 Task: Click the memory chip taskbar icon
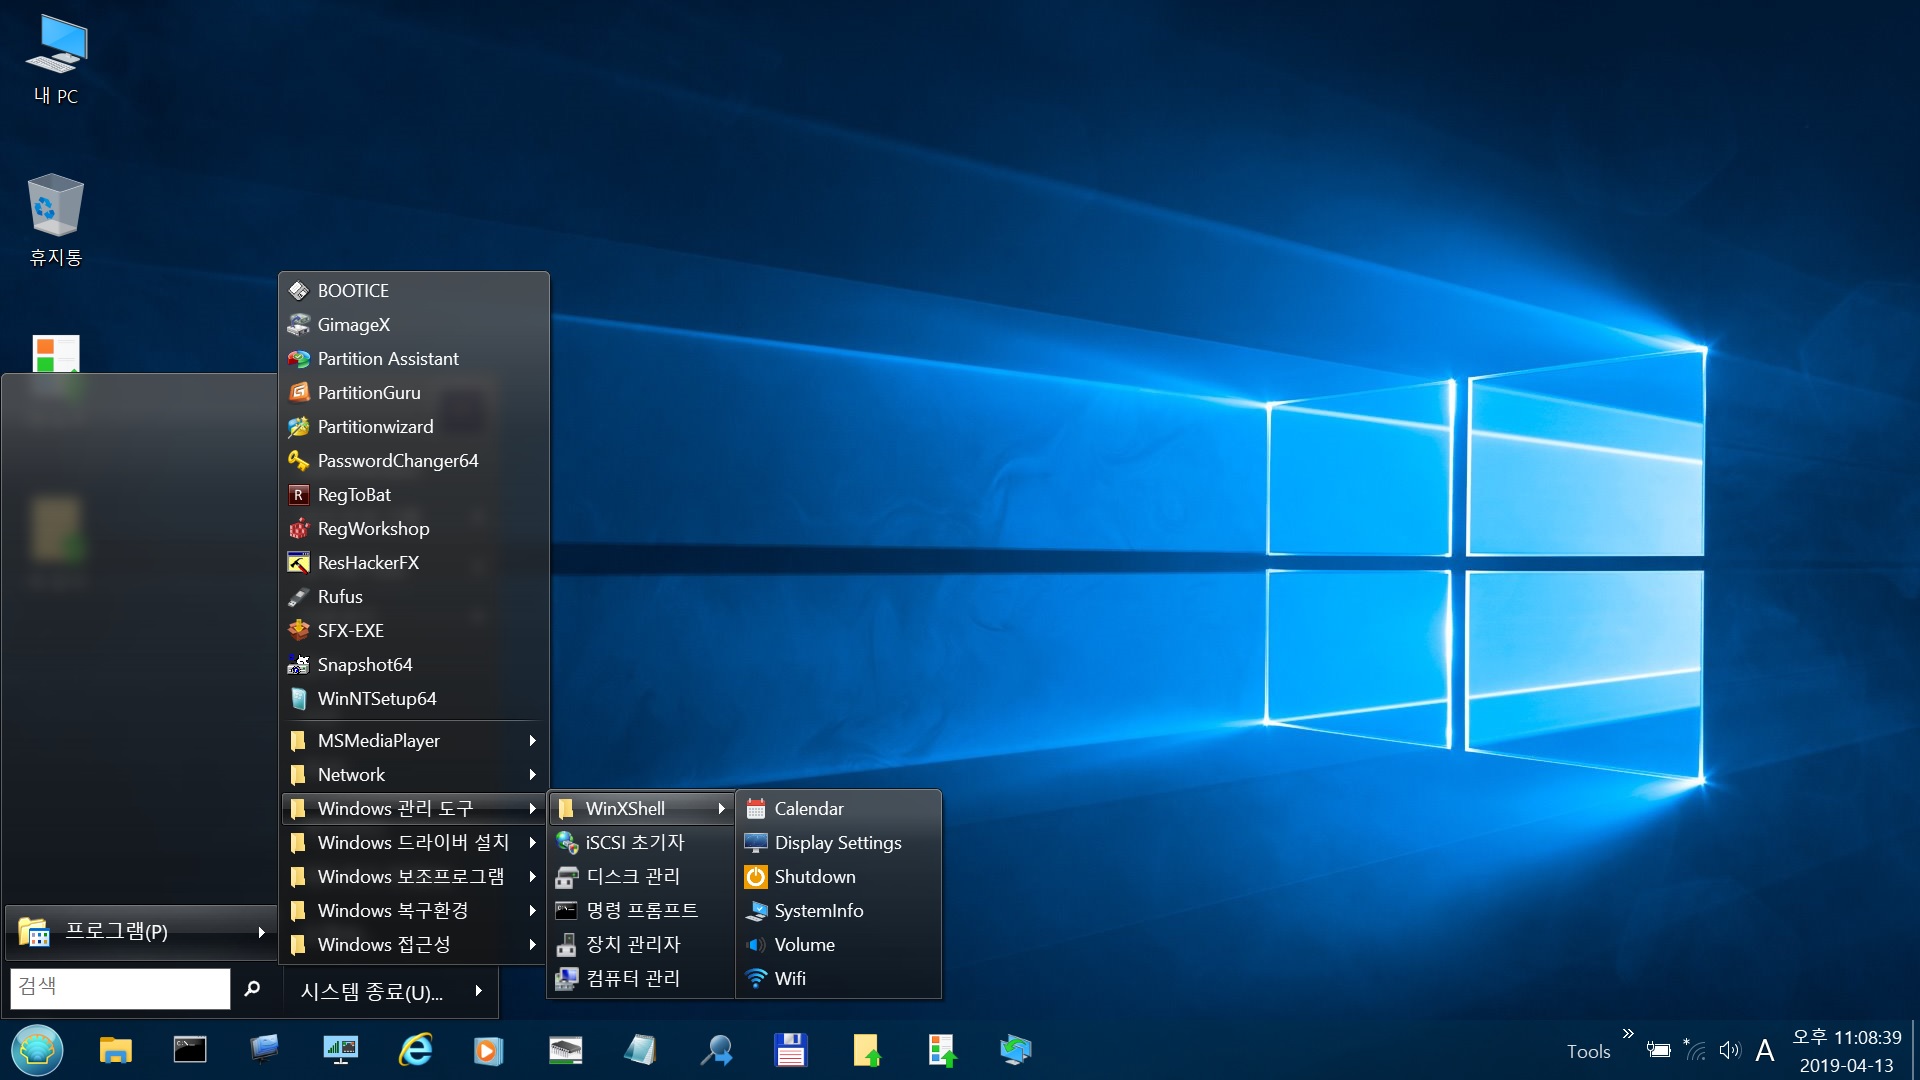pyautogui.click(x=566, y=1050)
